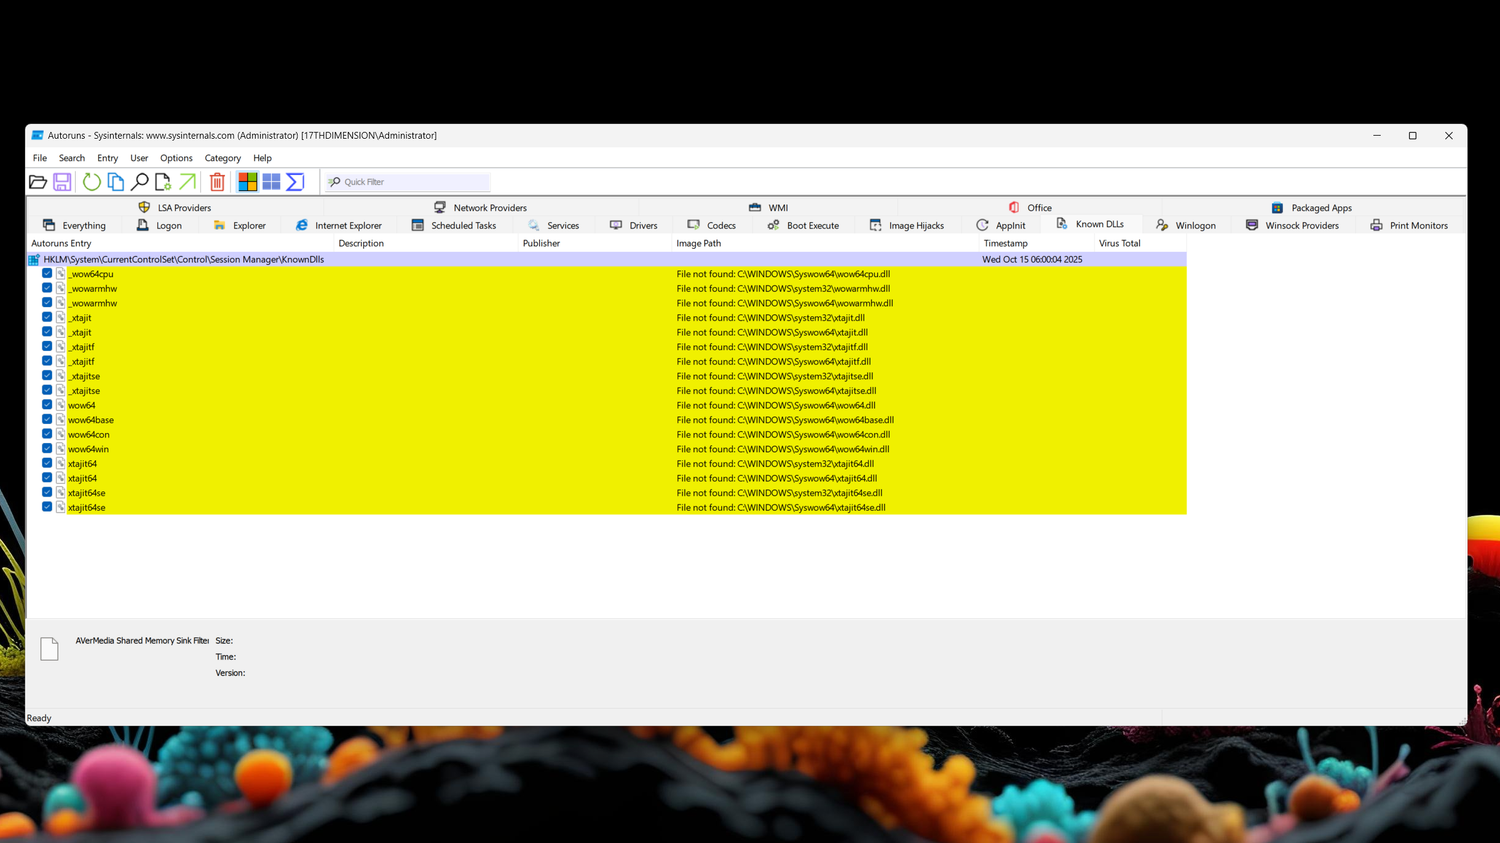Switch to the Office tab
The height and width of the screenshot is (843, 1500).
tap(1030, 207)
